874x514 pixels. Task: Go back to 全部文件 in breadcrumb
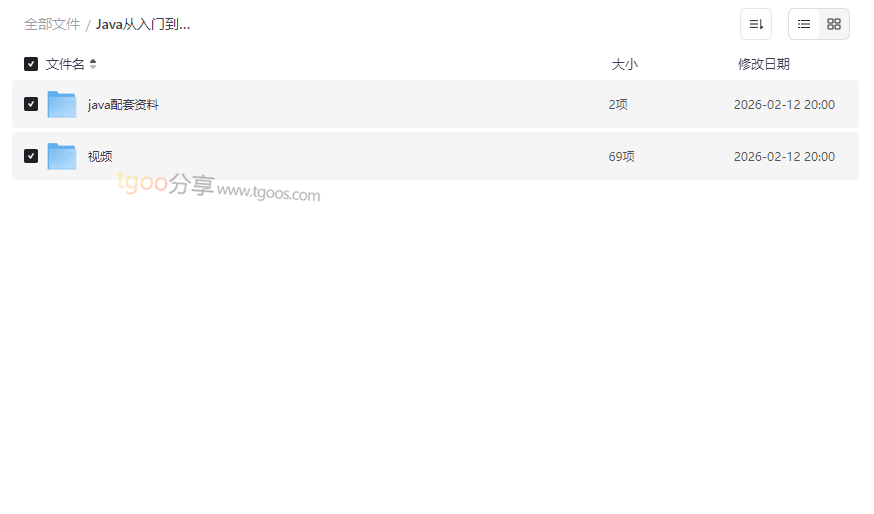coord(52,24)
